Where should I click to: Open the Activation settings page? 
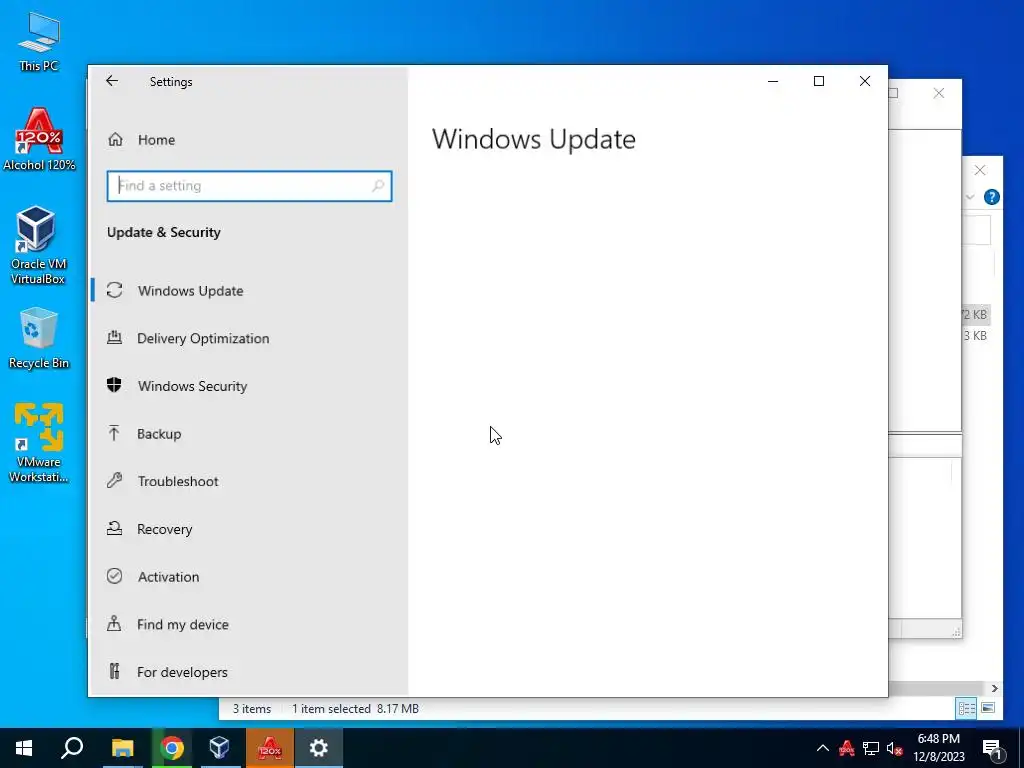pyautogui.click(x=168, y=577)
